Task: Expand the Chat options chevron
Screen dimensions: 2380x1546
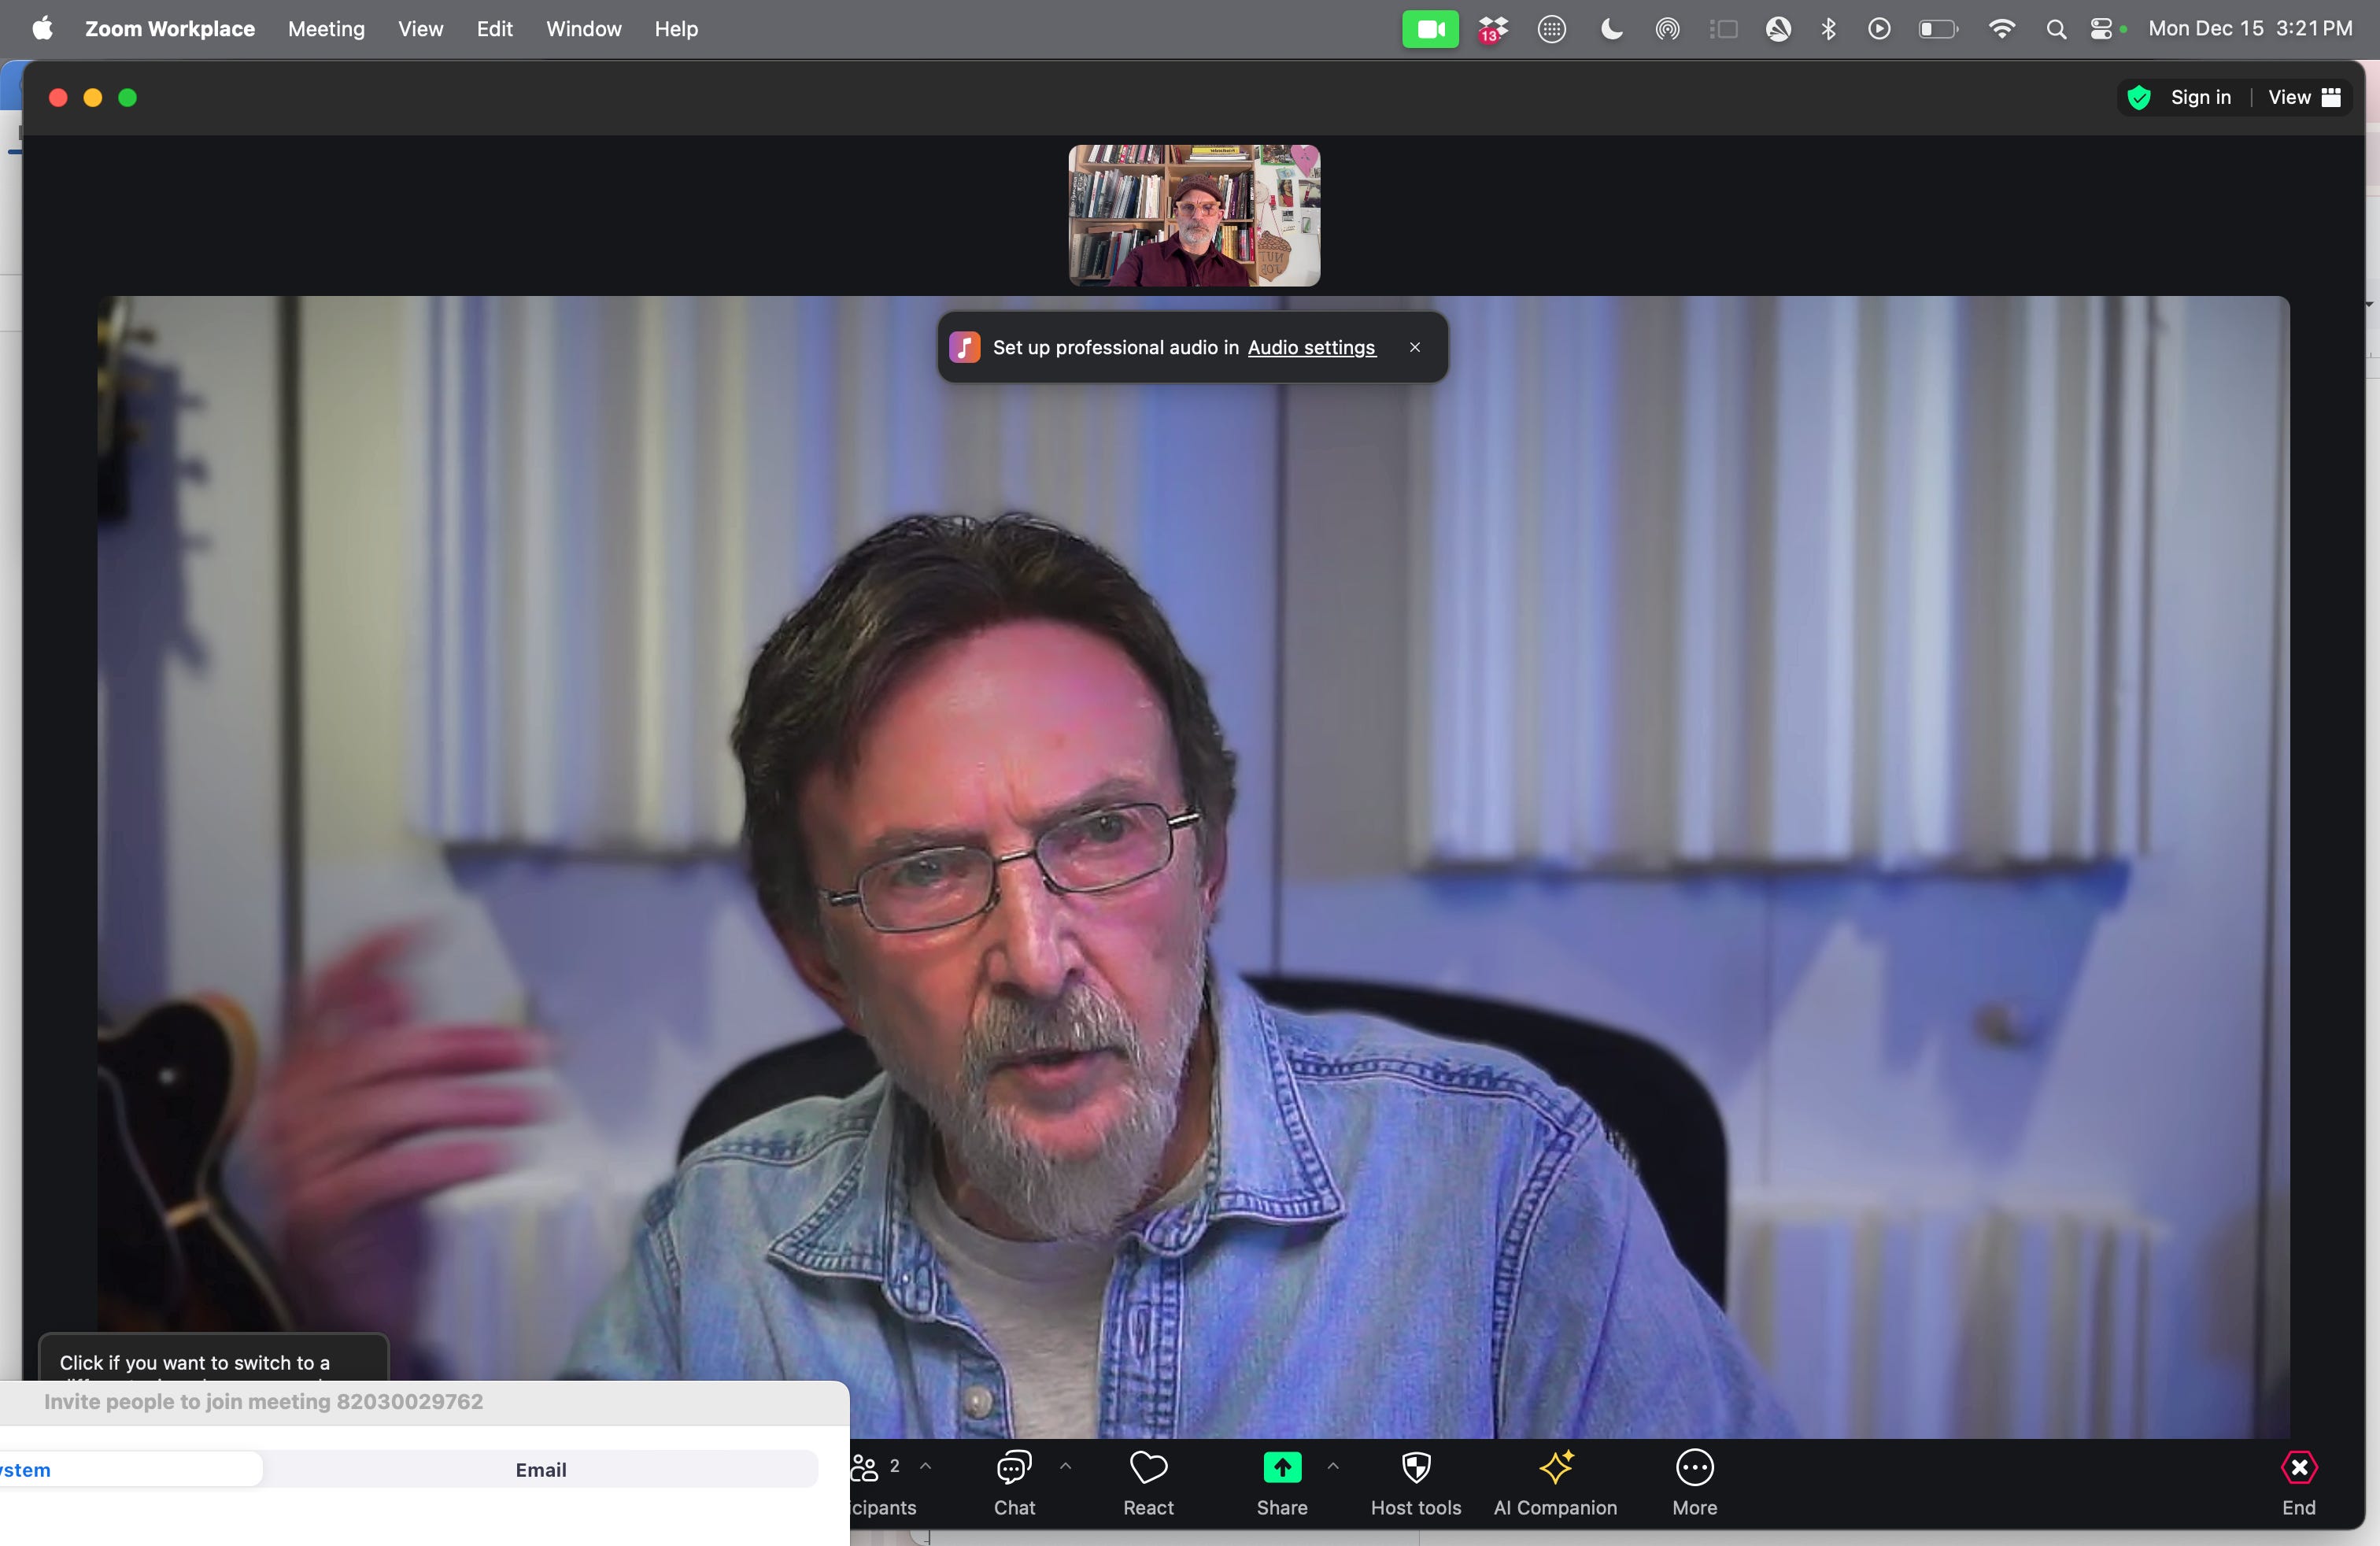Action: [1066, 1466]
